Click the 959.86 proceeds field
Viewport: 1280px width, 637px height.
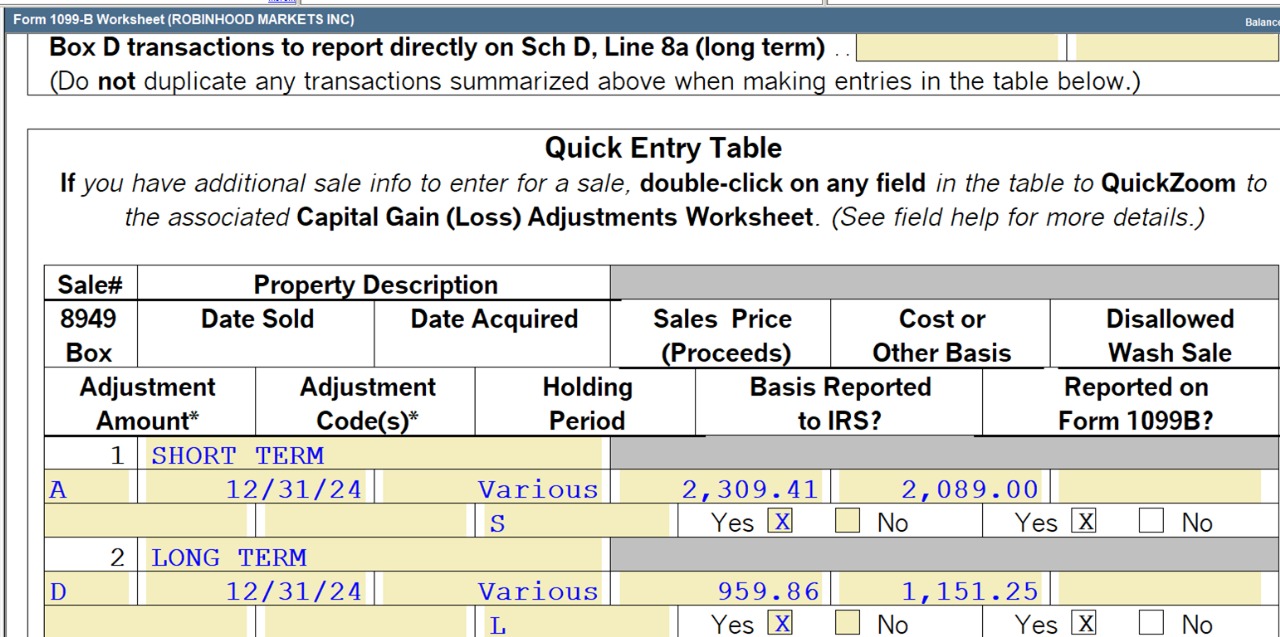coord(722,591)
